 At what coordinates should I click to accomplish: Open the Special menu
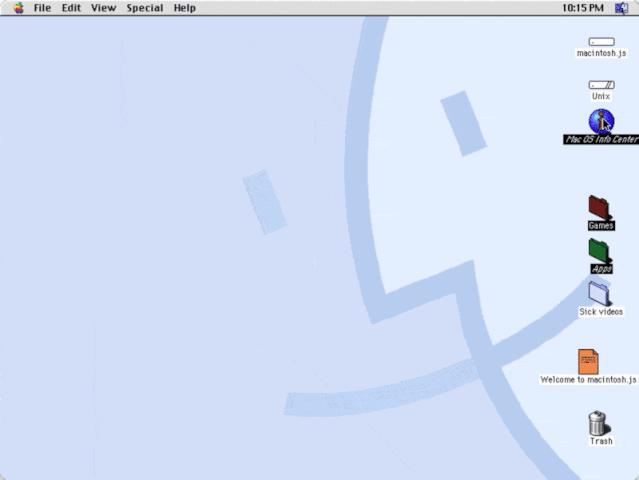pyautogui.click(x=145, y=8)
